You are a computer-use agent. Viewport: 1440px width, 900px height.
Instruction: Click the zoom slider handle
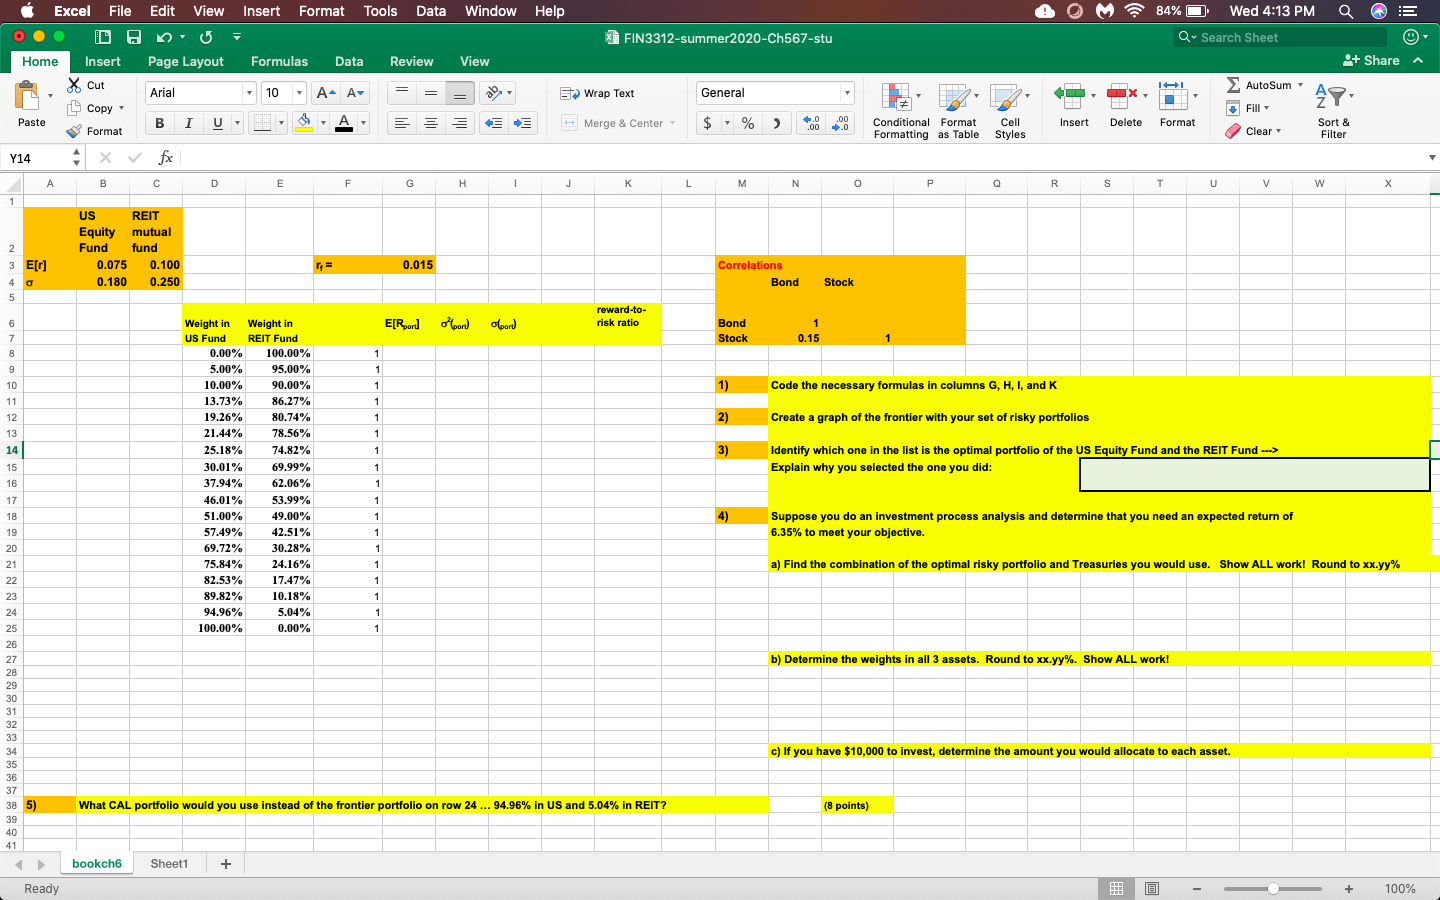tap(1273, 888)
